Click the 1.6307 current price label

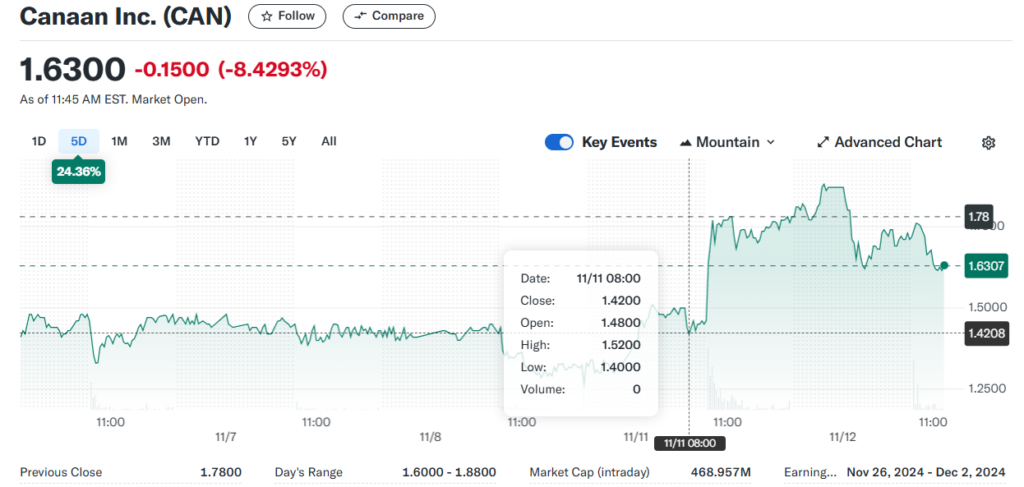(x=986, y=266)
